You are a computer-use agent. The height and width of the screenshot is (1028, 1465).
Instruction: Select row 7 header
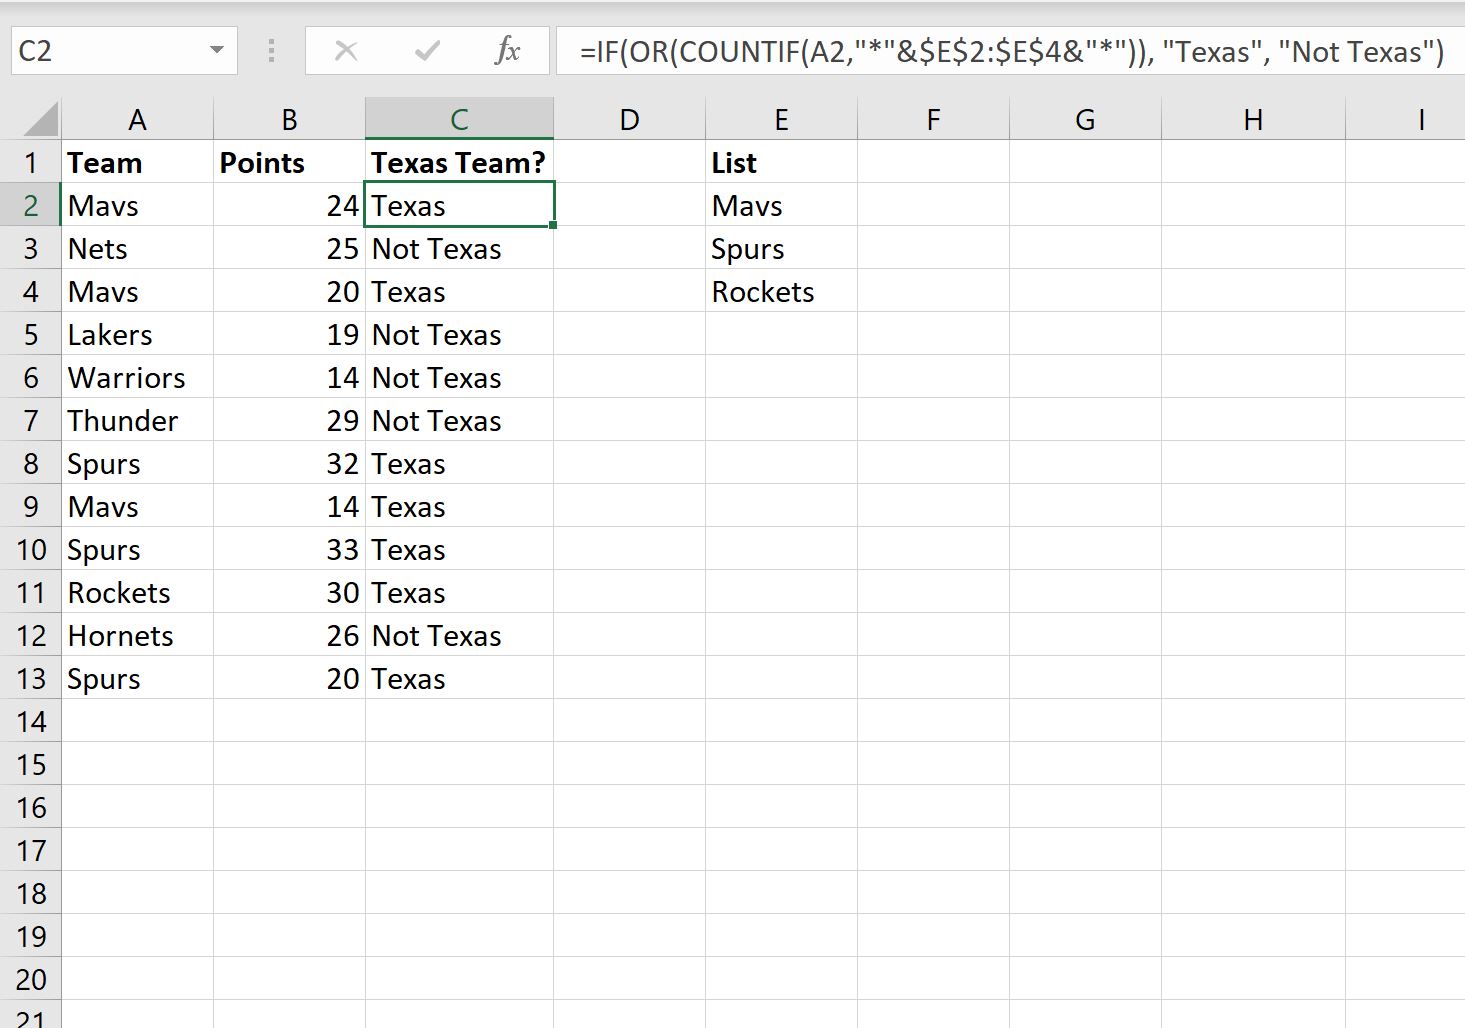point(30,421)
